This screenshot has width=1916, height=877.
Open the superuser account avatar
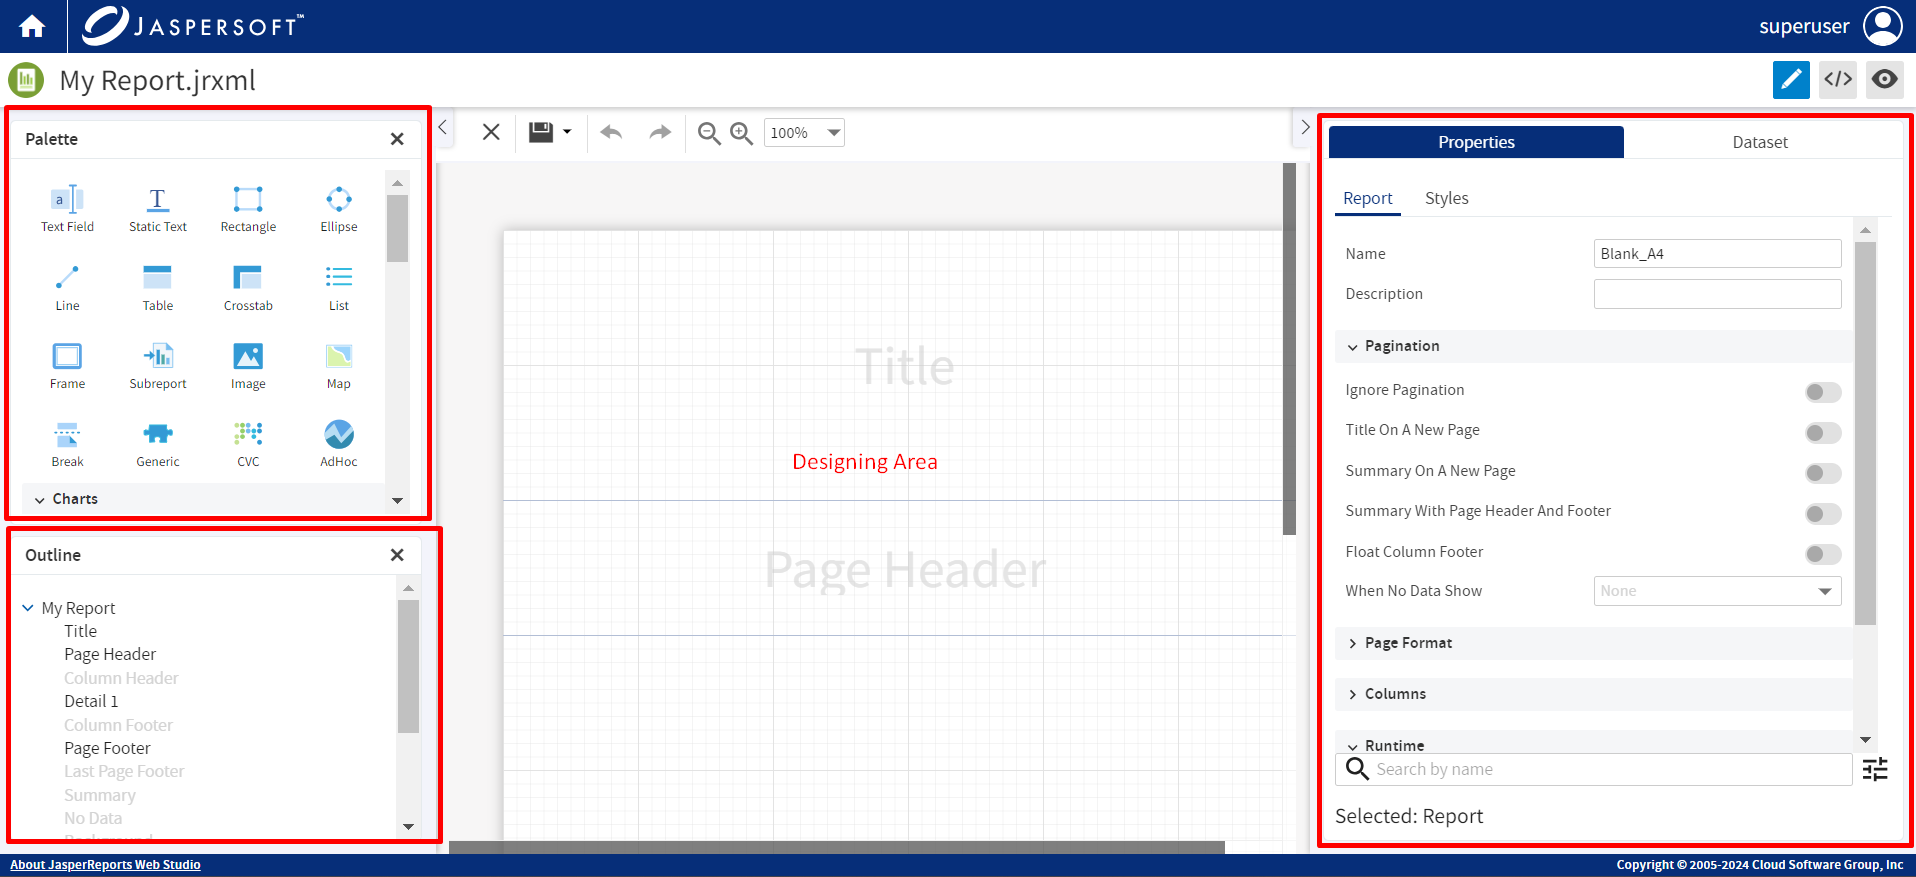point(1882,26)
